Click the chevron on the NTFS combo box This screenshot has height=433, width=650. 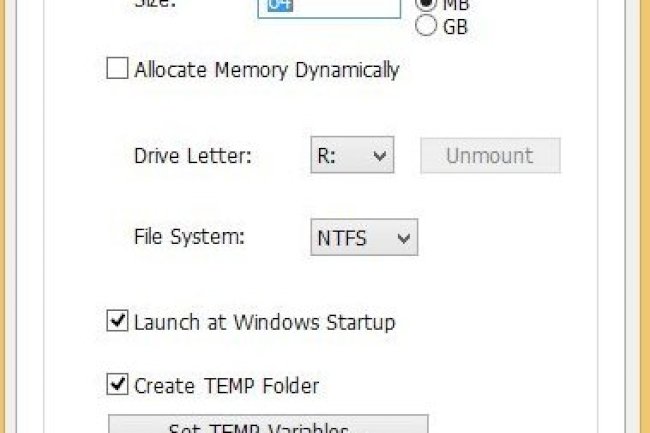tap(403, 238)
